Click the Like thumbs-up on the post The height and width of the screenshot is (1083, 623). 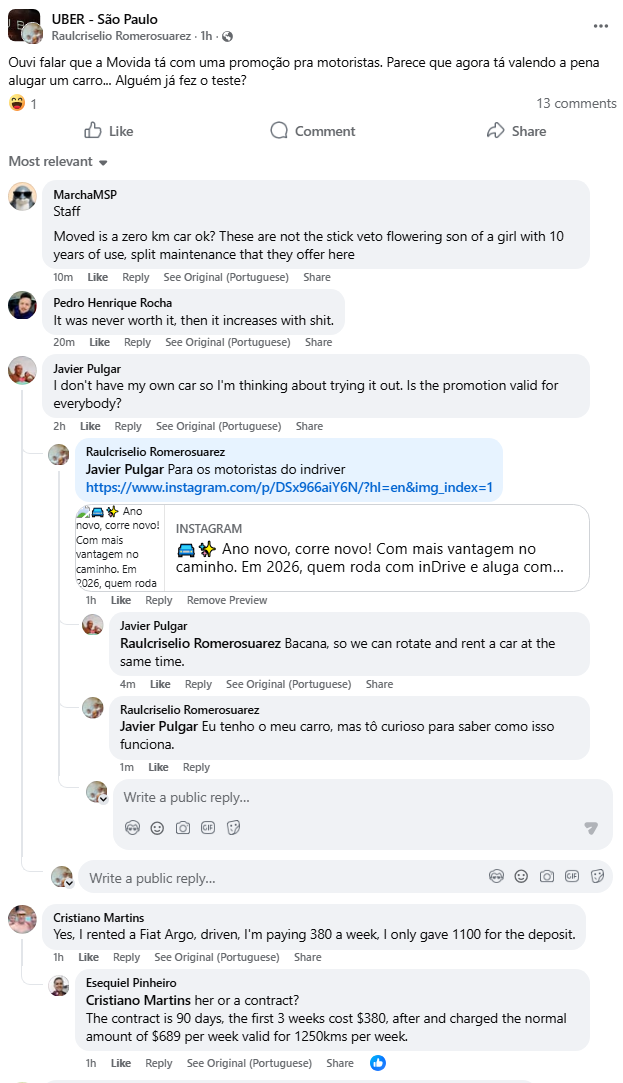pos(109,131)
